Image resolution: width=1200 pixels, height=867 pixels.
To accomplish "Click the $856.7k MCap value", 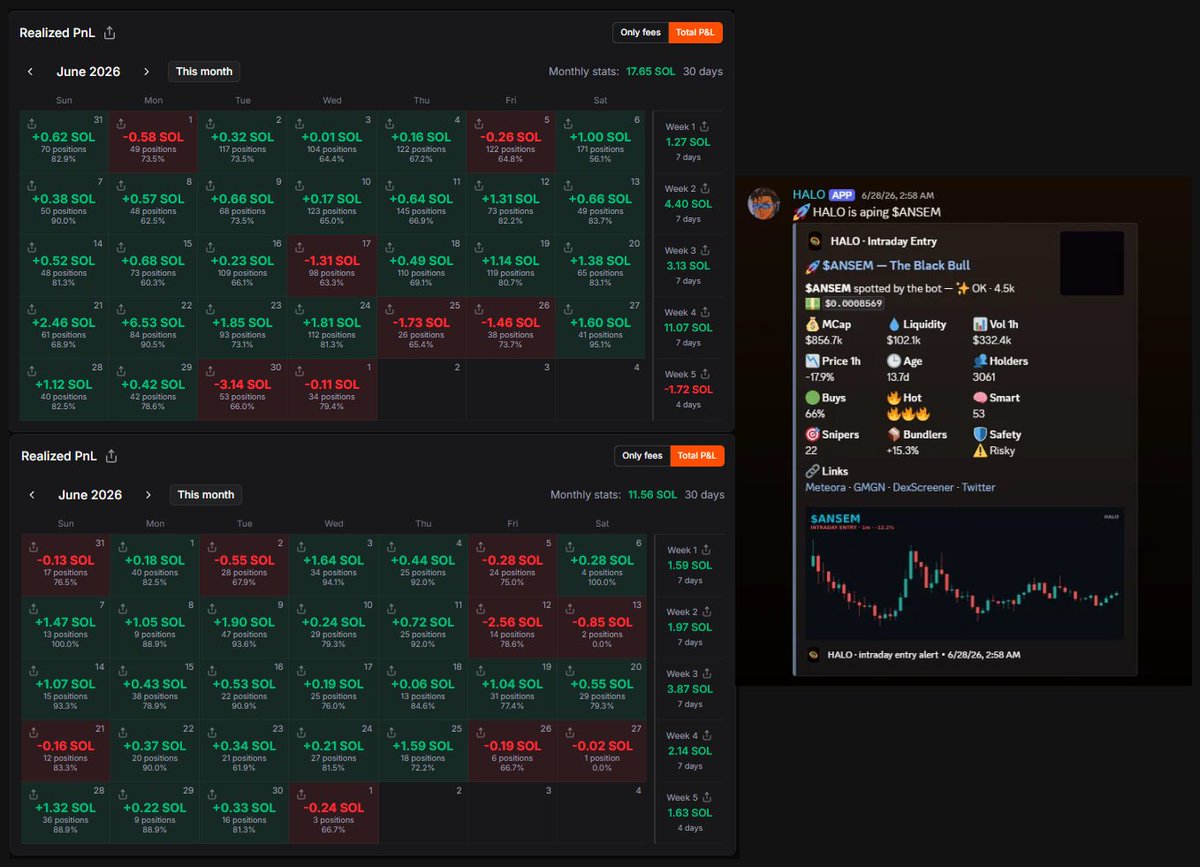I will pyautogui.click(x=824, y=341).
